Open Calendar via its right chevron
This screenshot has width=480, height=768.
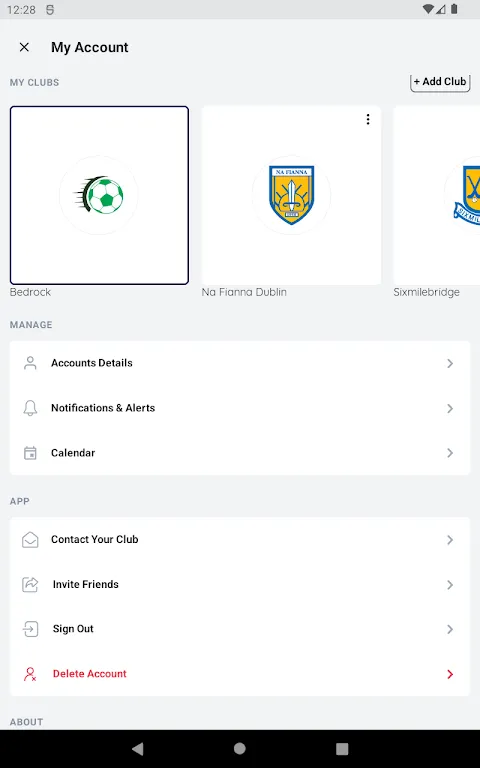450,453
